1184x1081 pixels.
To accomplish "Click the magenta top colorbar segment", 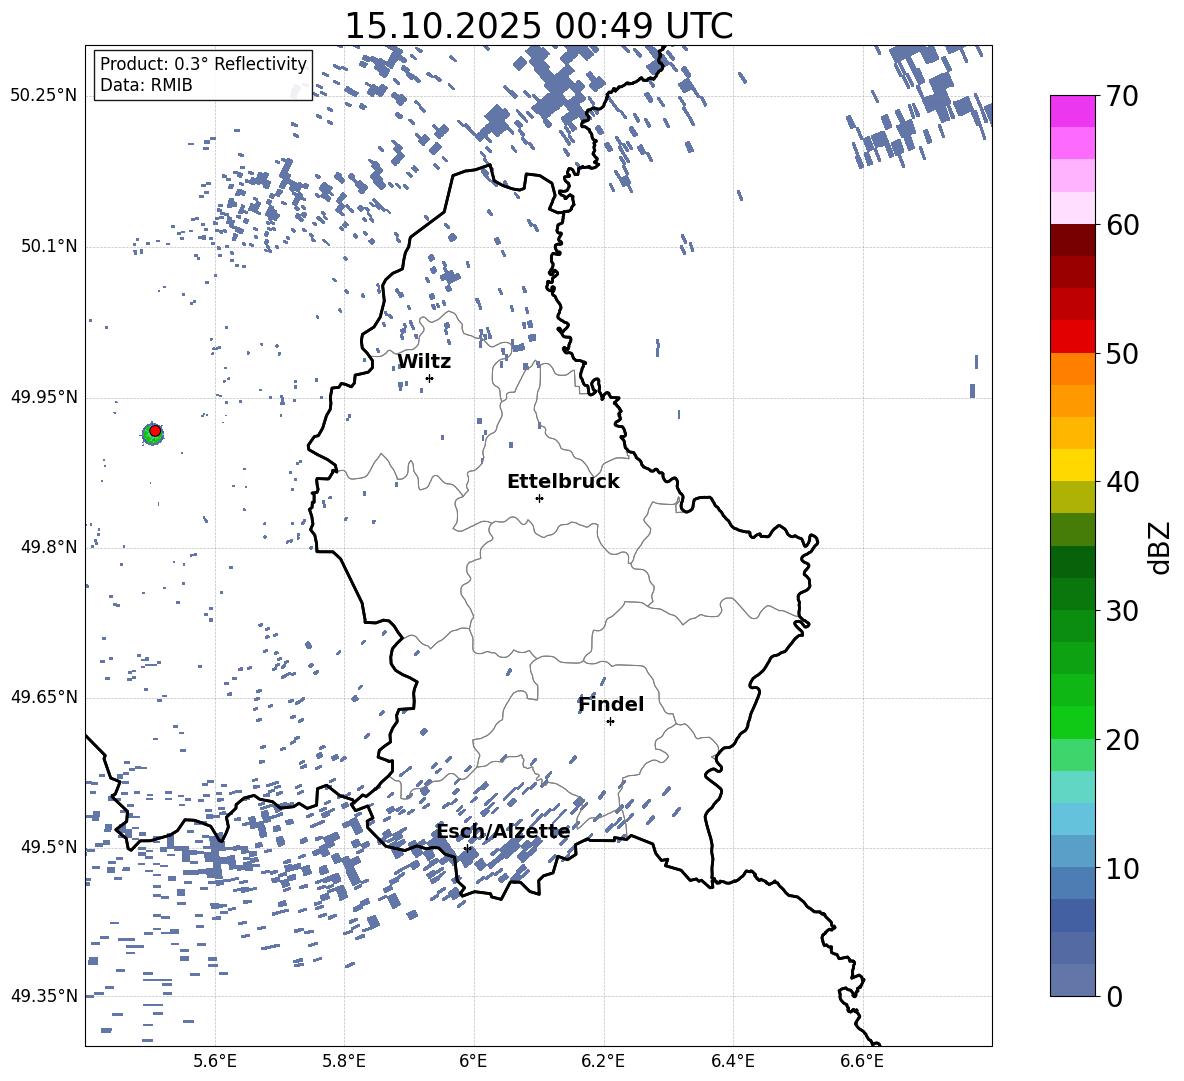I will (1072, 112).
